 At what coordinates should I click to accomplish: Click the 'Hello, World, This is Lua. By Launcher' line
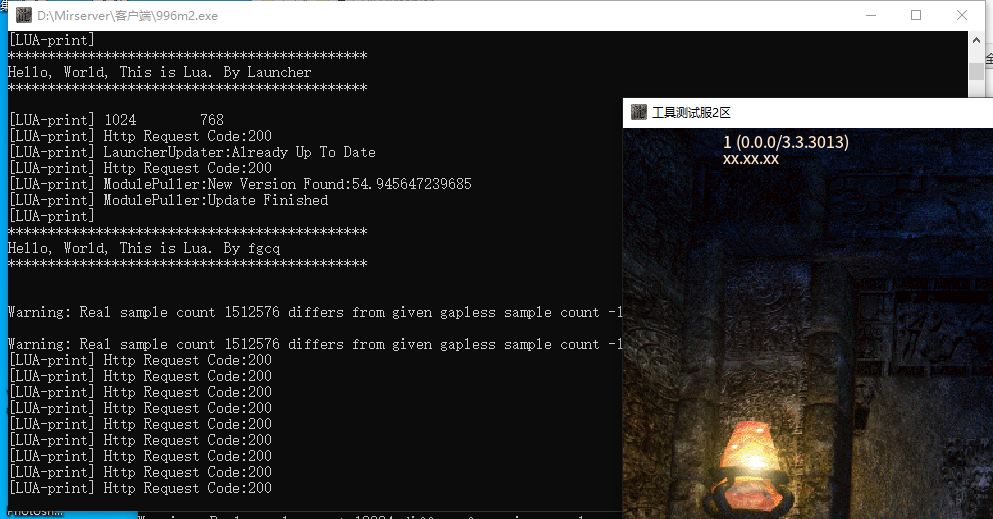click(159, 72)
